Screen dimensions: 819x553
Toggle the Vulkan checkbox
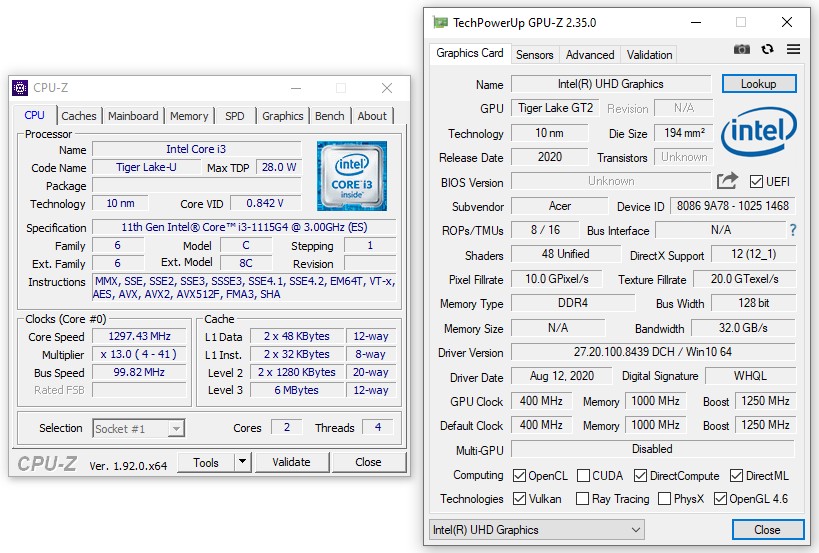point(520,498)
